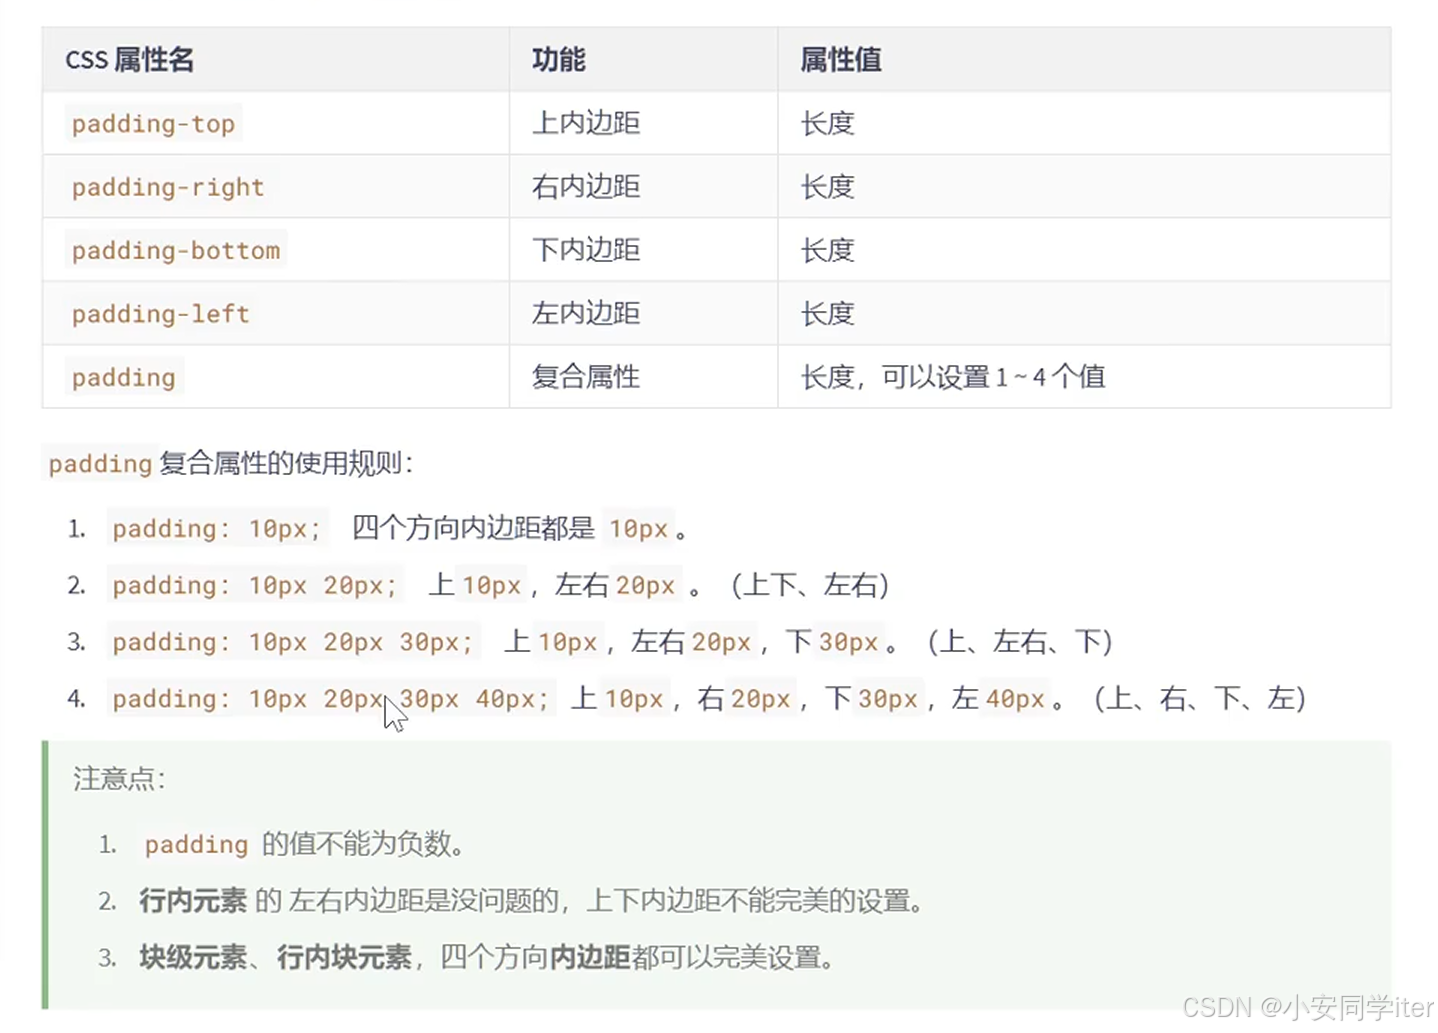This screenshot has height=1033, width=1438.
Task: Click the text '(上下、左右)'
Action: tap(810, 585)
